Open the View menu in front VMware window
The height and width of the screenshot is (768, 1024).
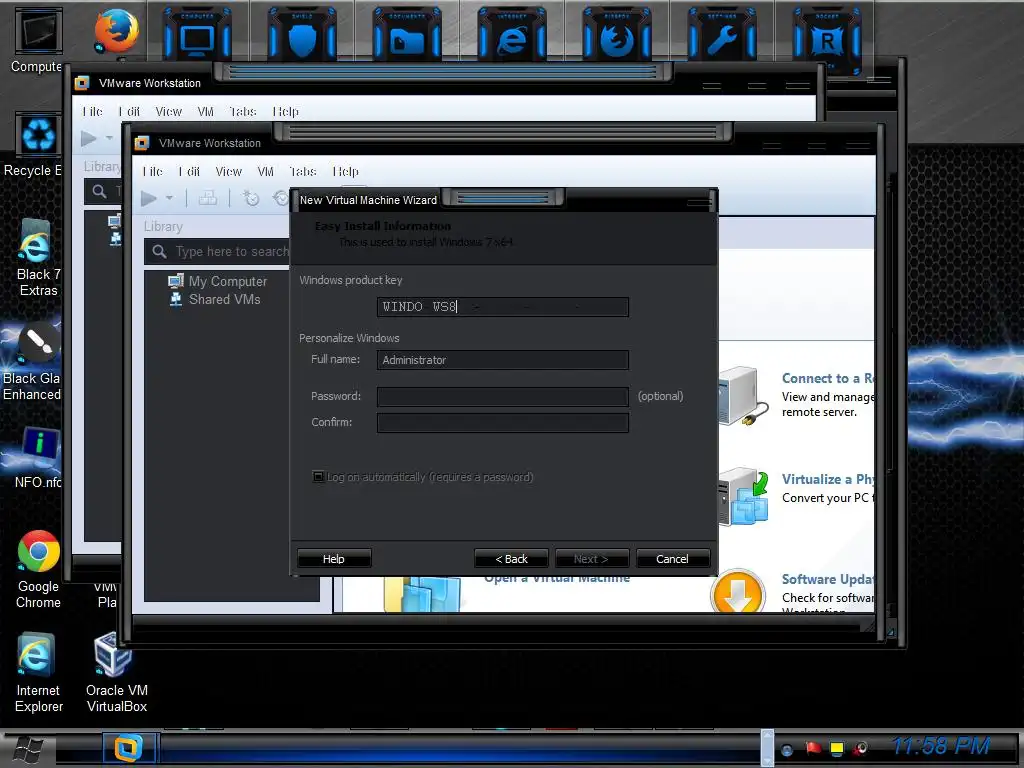(x=229, y=171)
